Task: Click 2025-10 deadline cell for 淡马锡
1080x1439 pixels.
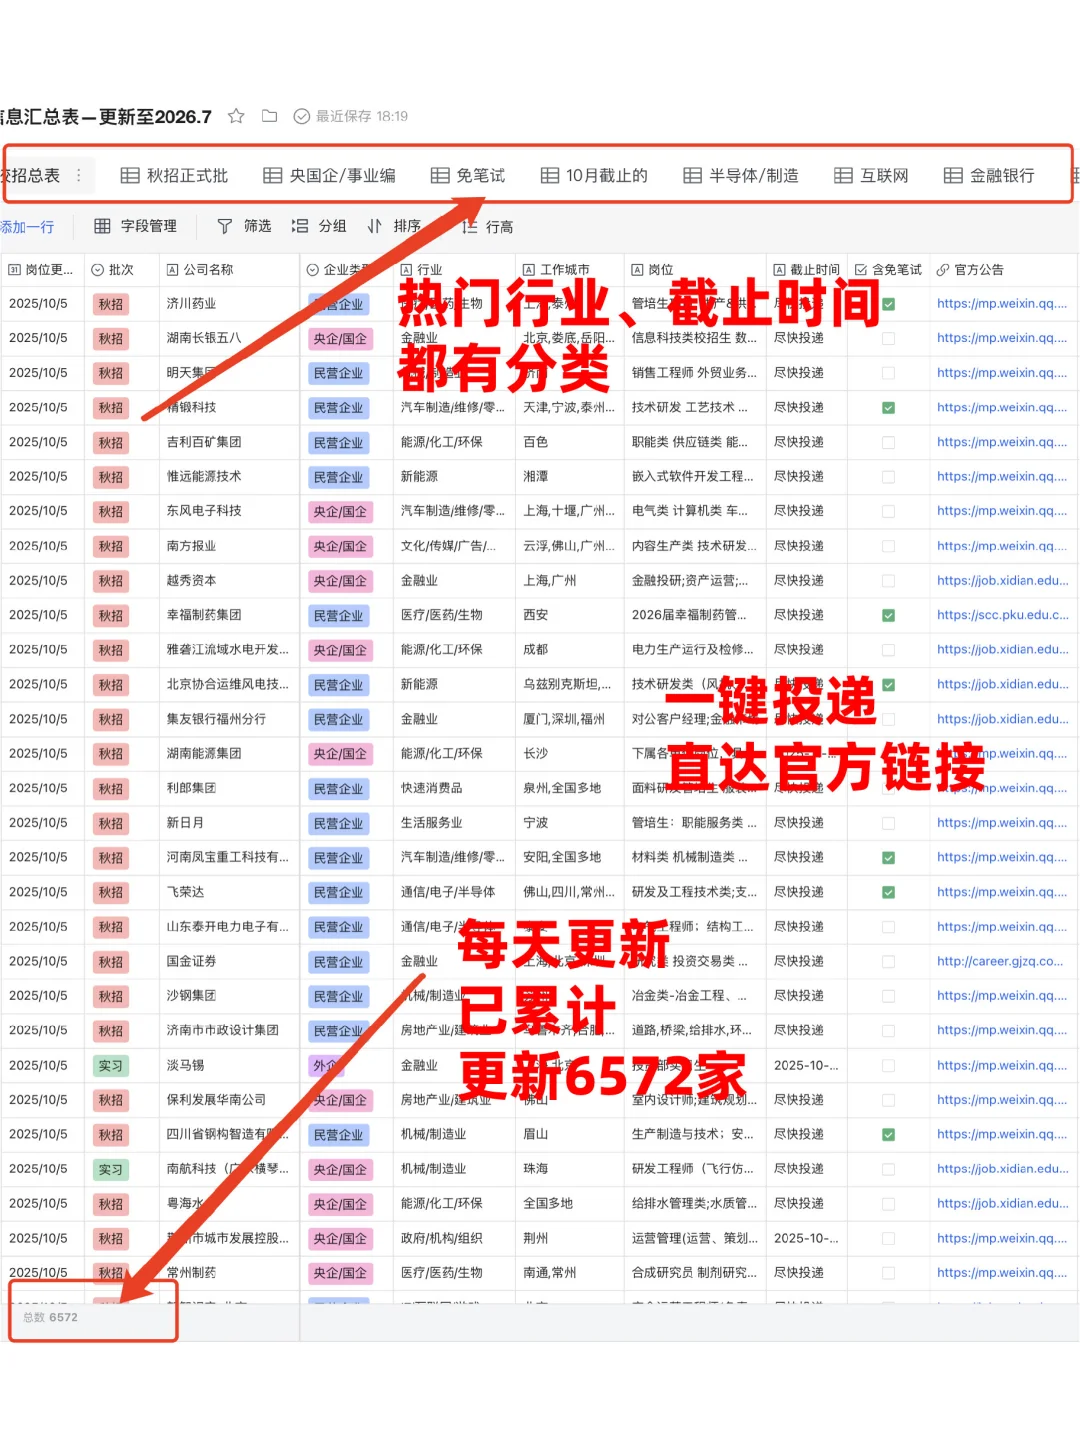Action: click(806, 1065)
